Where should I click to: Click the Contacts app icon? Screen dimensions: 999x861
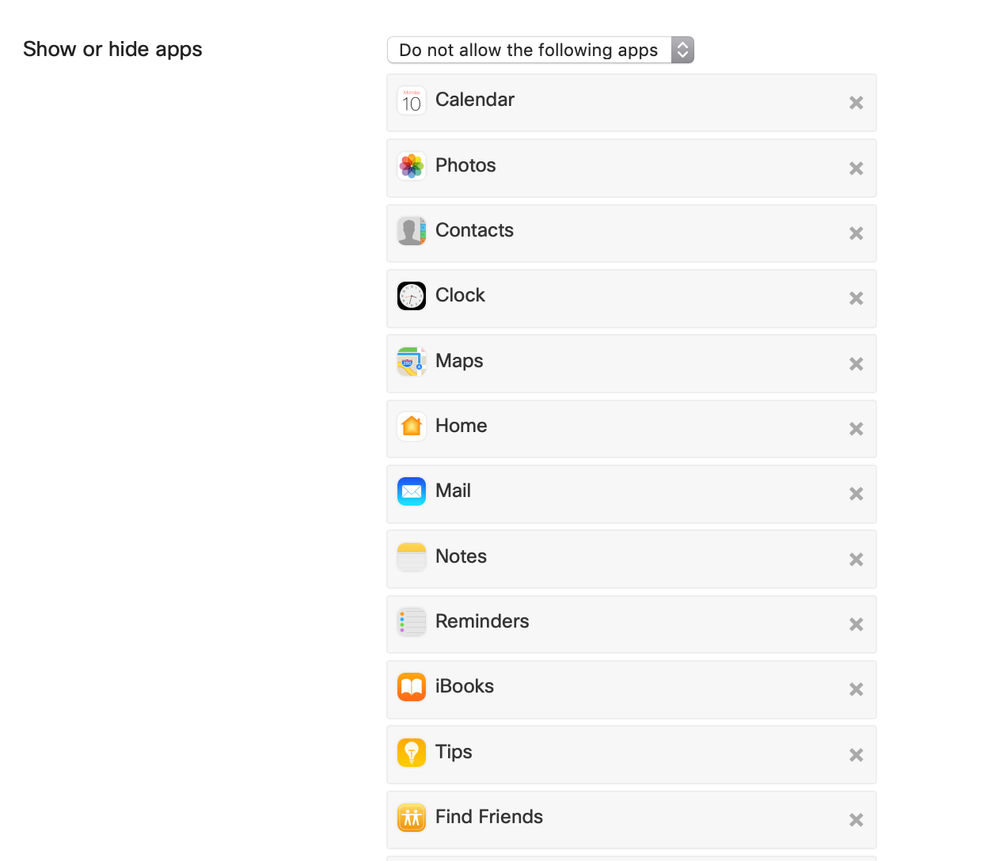(411, 231)
